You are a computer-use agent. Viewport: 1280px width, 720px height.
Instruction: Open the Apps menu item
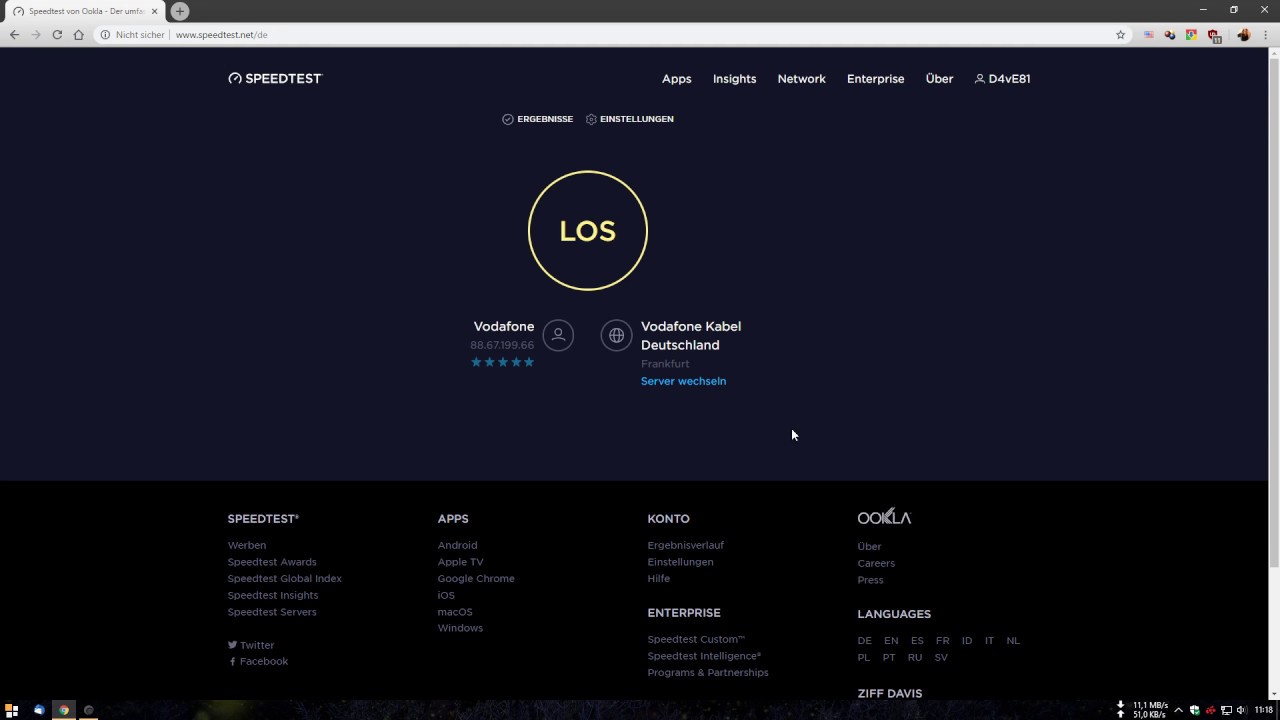[676, 79]
